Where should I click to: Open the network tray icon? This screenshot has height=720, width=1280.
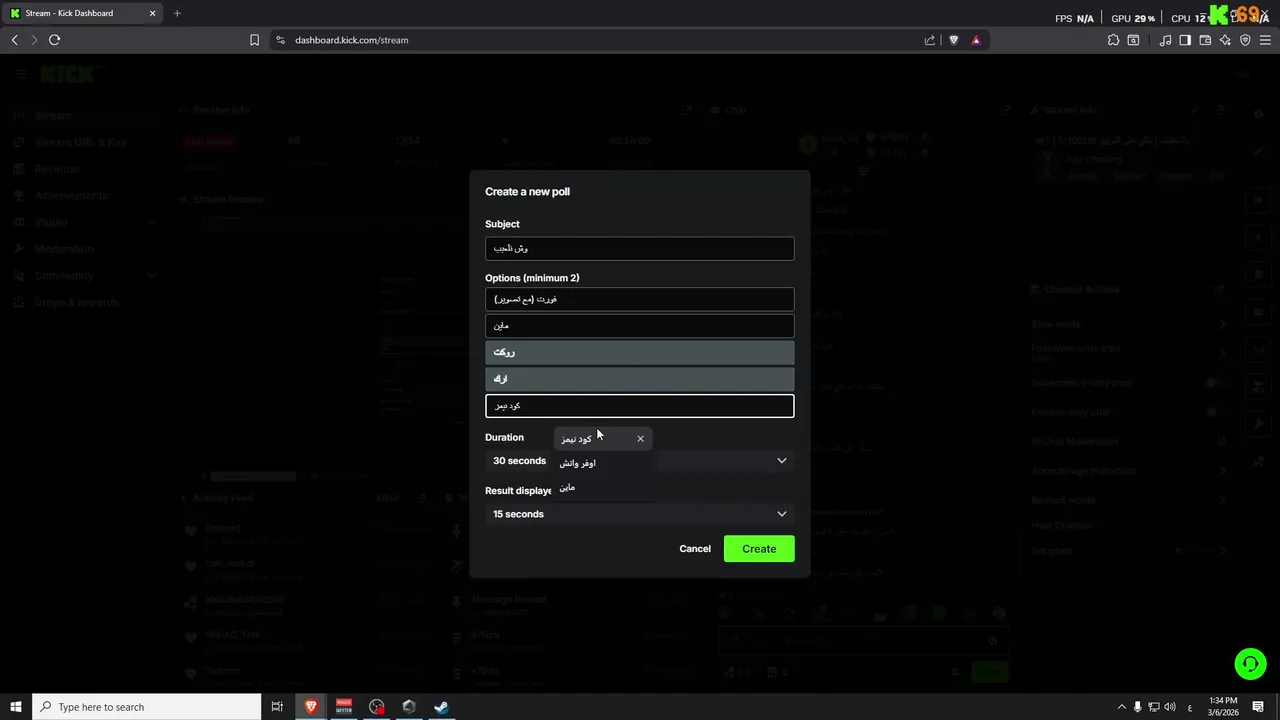click(x=1154, y=707)
